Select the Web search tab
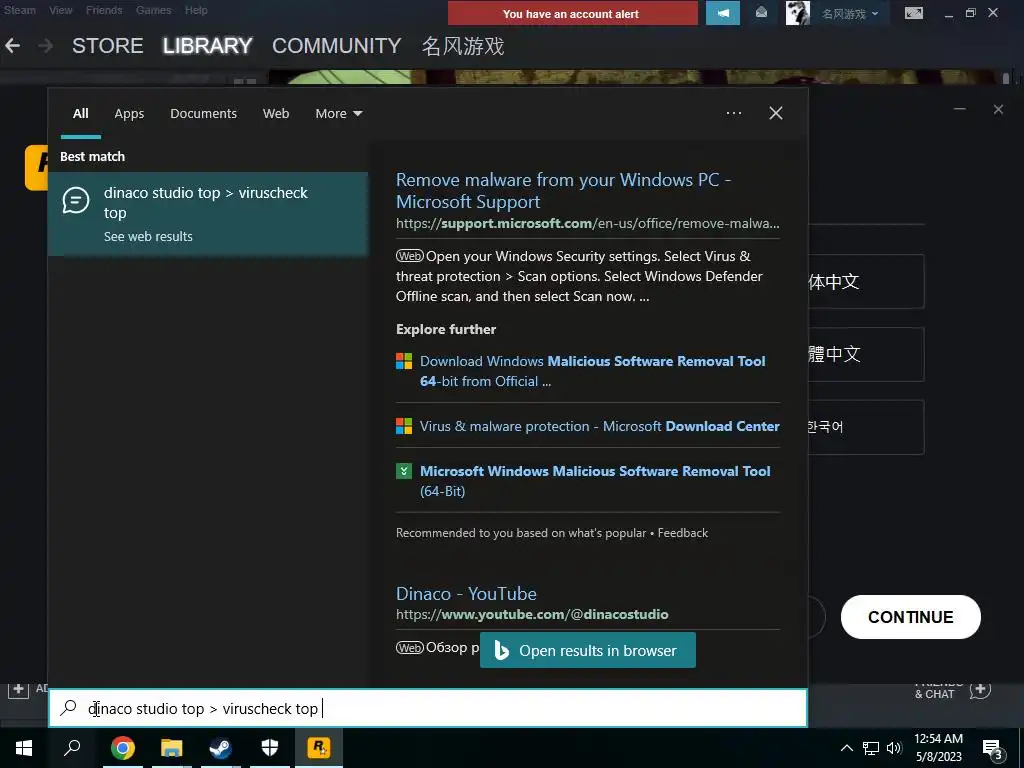This screenshot has width=1024, height=768. 276,114
